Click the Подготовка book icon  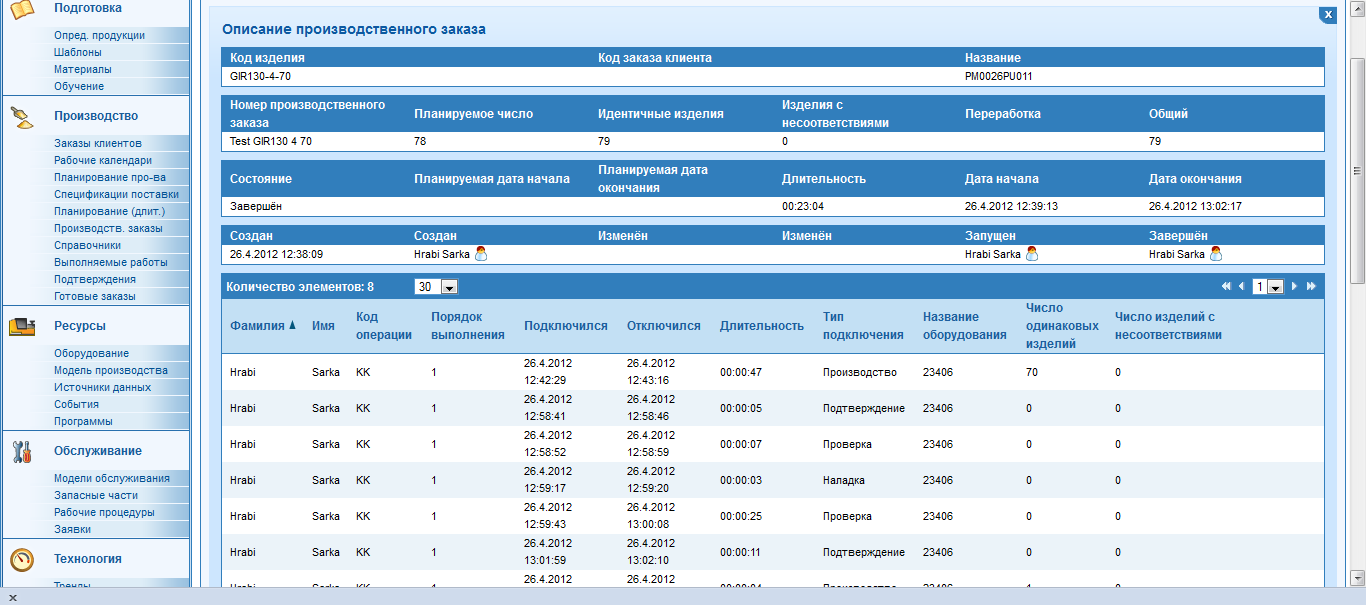(x=23, y=8)
